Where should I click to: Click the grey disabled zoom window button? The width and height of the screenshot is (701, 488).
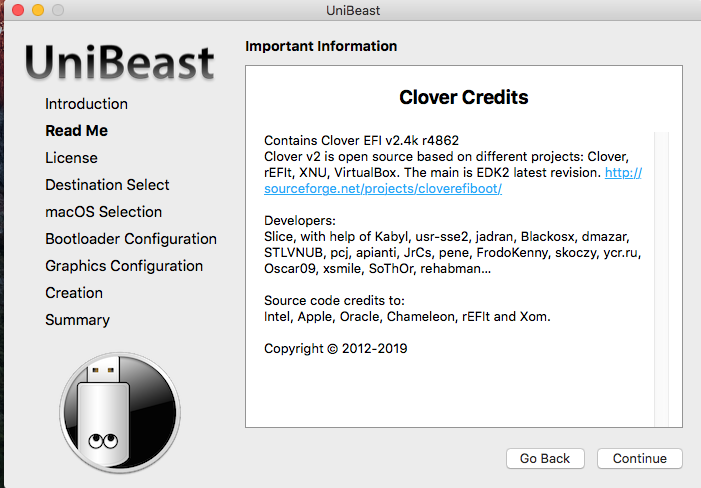(x=58, y=10)
